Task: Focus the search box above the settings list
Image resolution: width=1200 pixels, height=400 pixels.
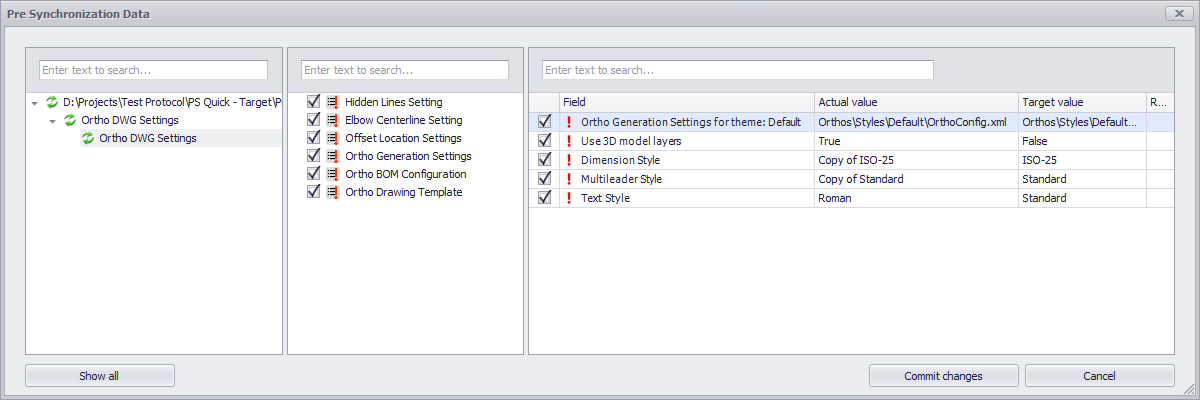Action: 405,70
